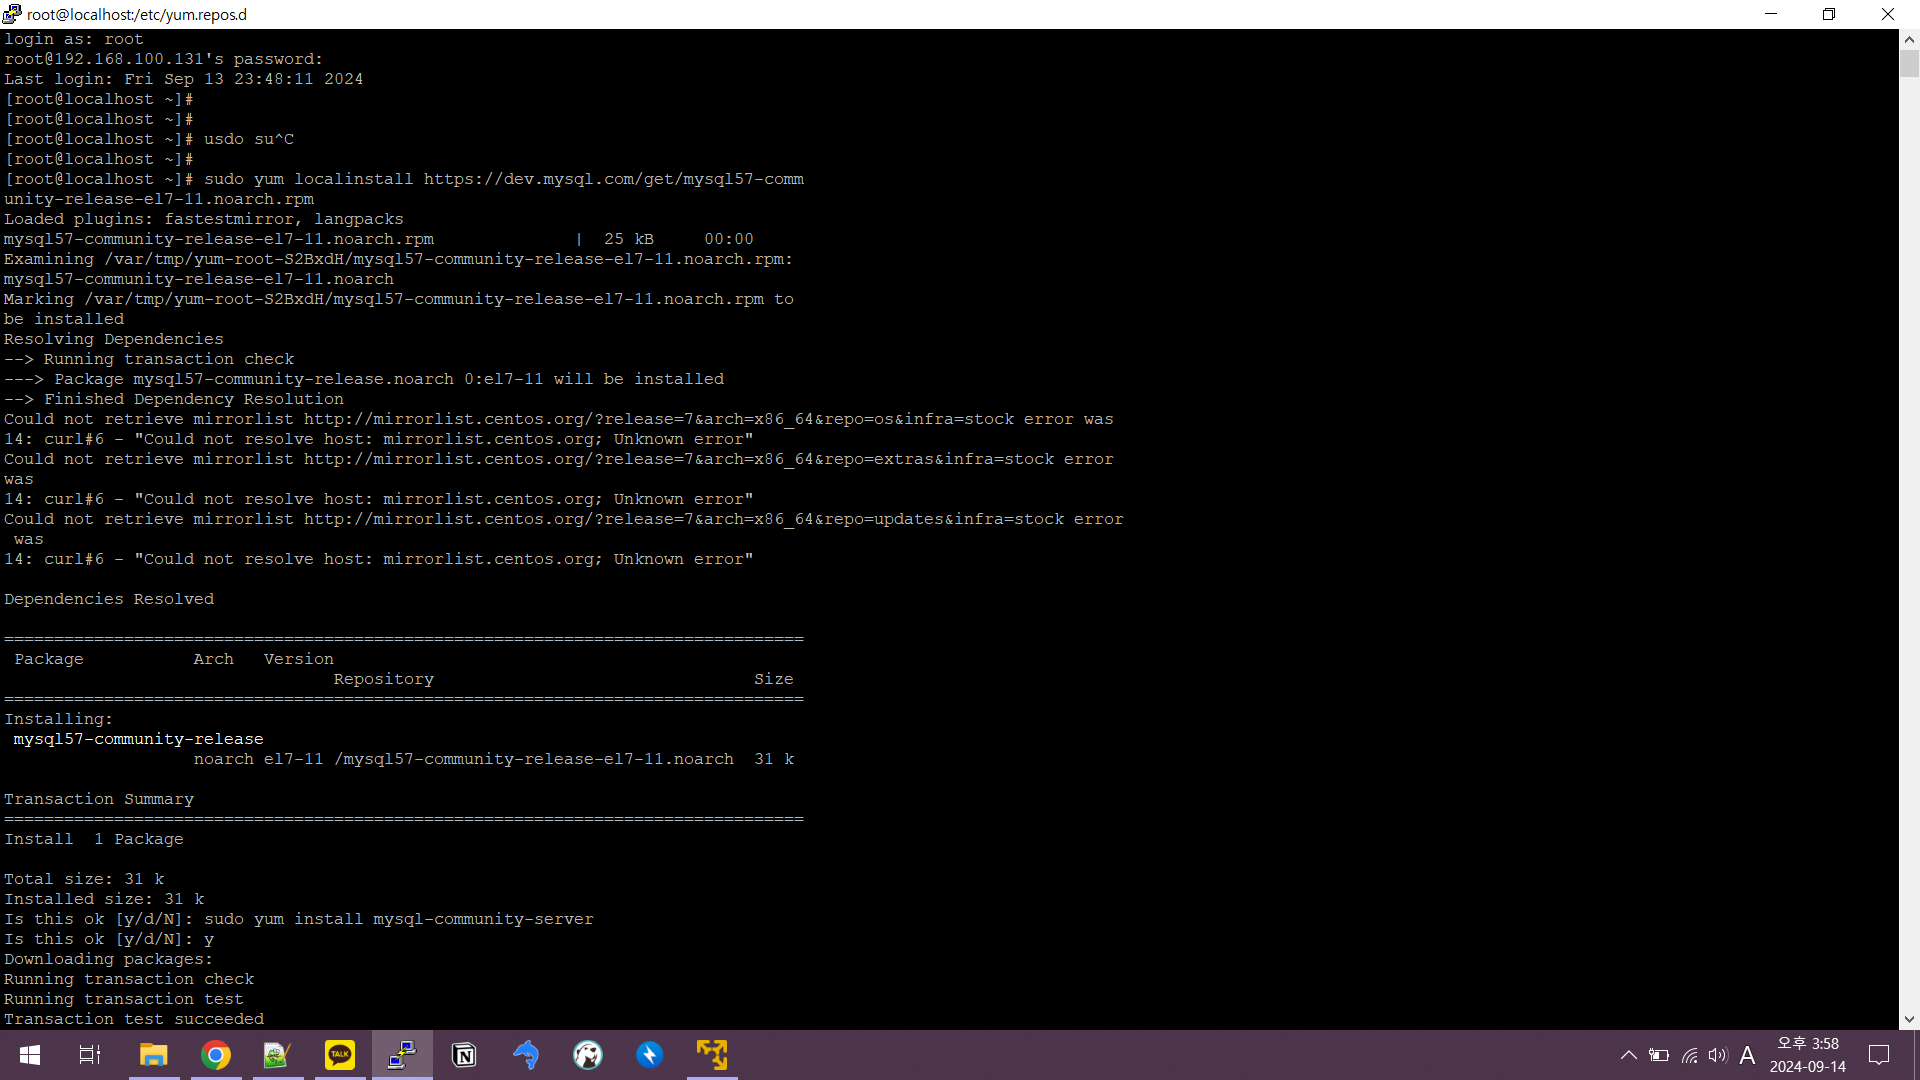The image size is (1920, 1080).
Task: Switch to Google Chrome taskbar icon
Action: pyautogui.click(x=215, y=1055)
